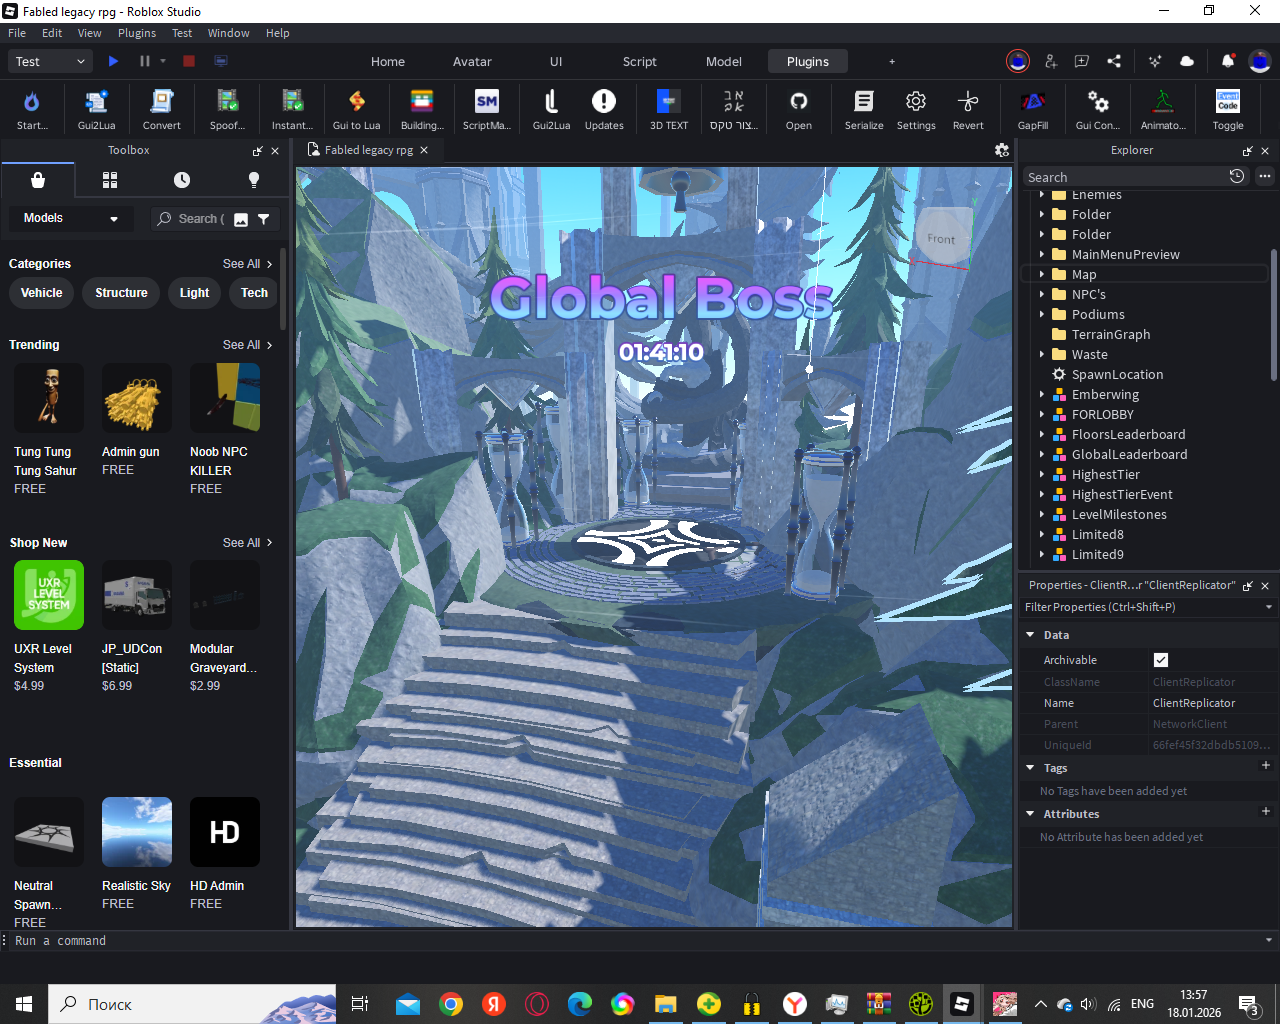The image size is (1280, 1024).
Task: Expand the Emberwing model
Action: (x=1042, y=394)
